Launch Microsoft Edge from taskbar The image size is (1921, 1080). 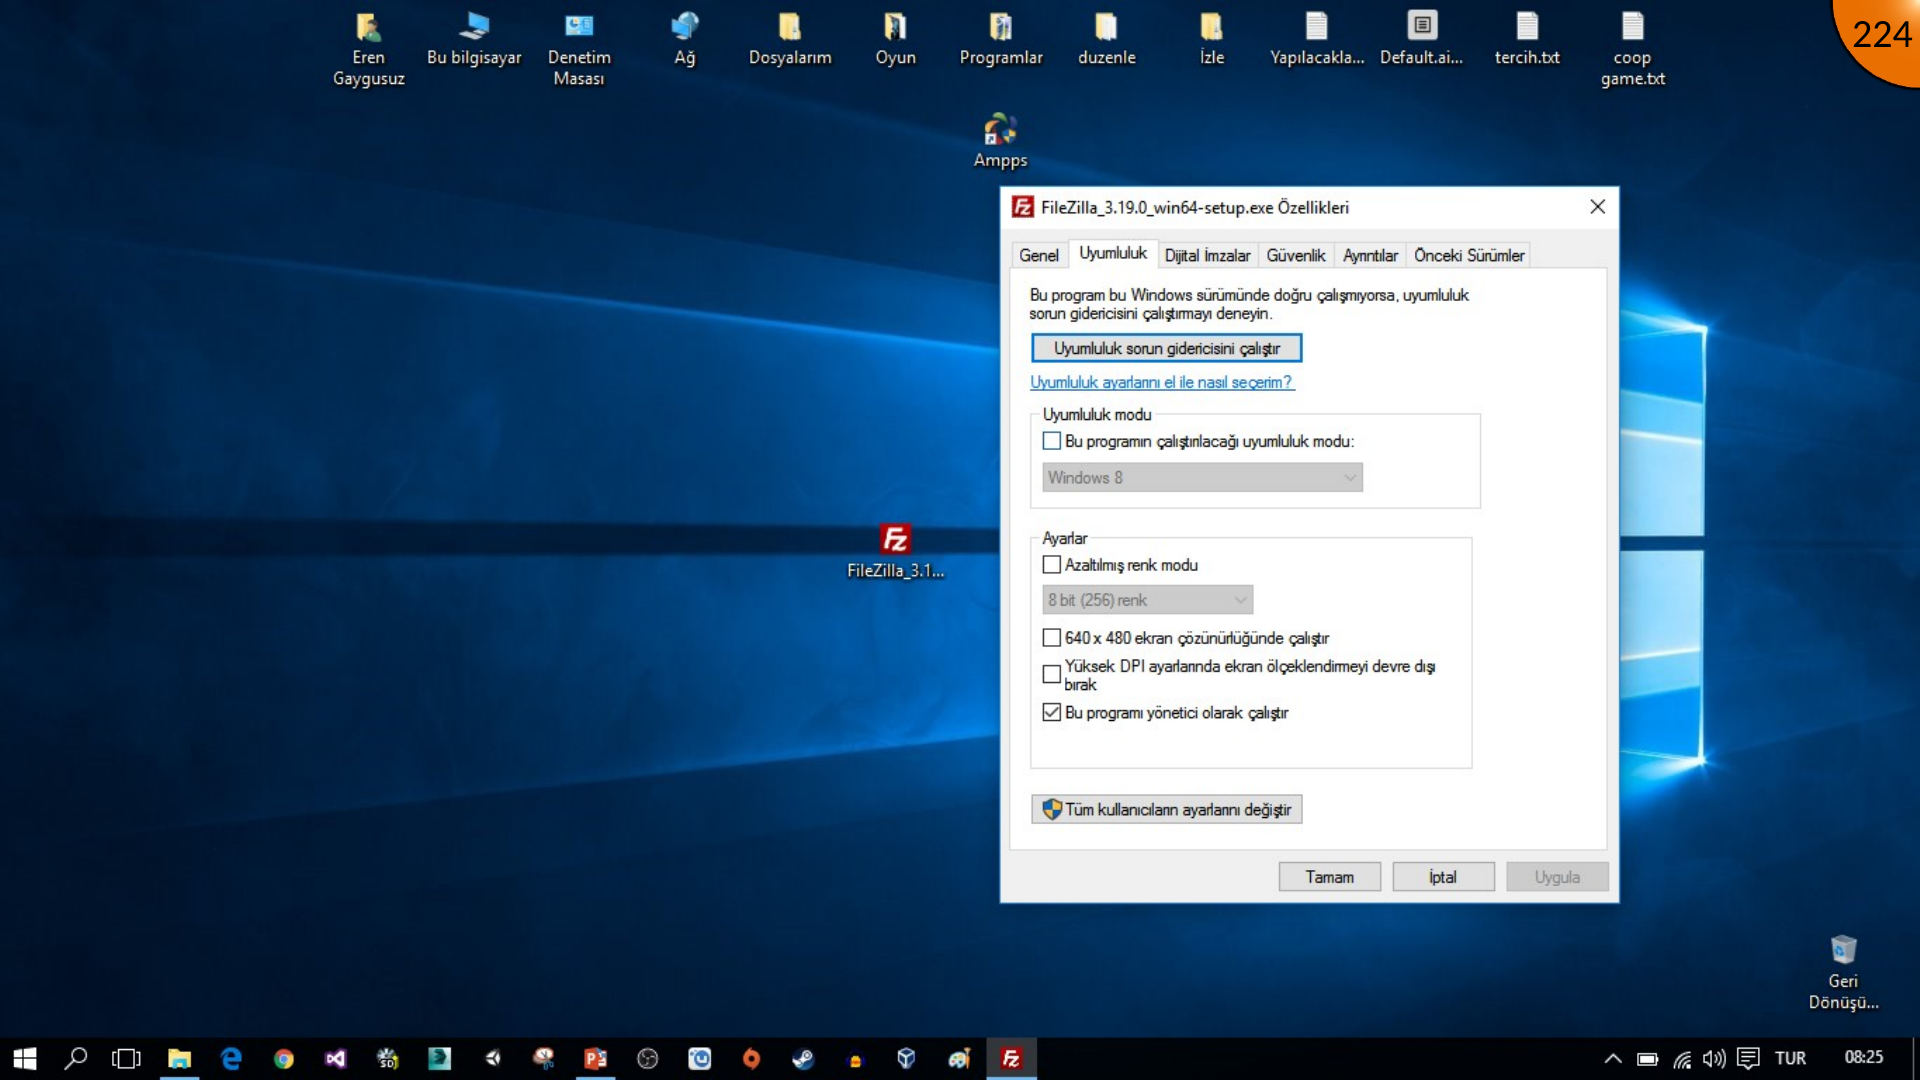(x=231, y=1058)
